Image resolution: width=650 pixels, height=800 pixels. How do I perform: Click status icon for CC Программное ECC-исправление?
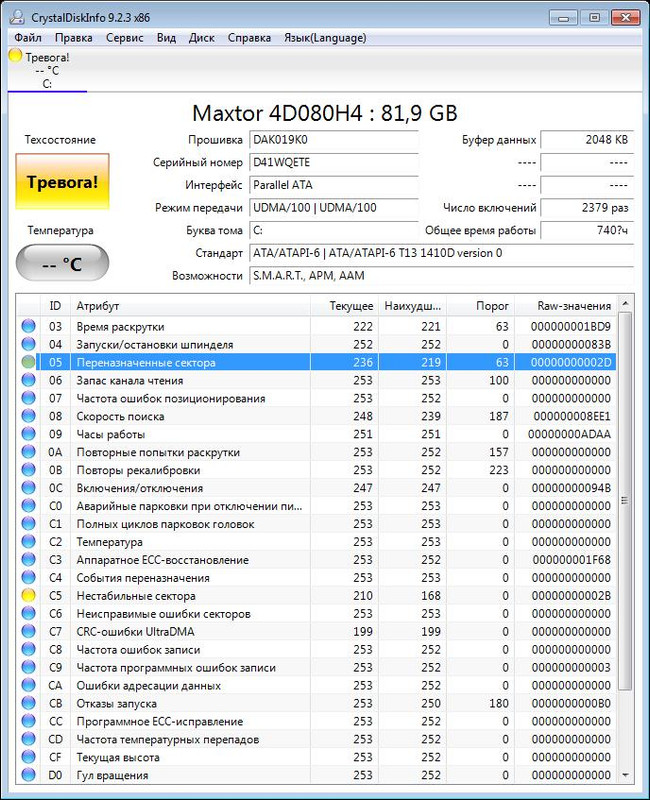pos(29,721)
